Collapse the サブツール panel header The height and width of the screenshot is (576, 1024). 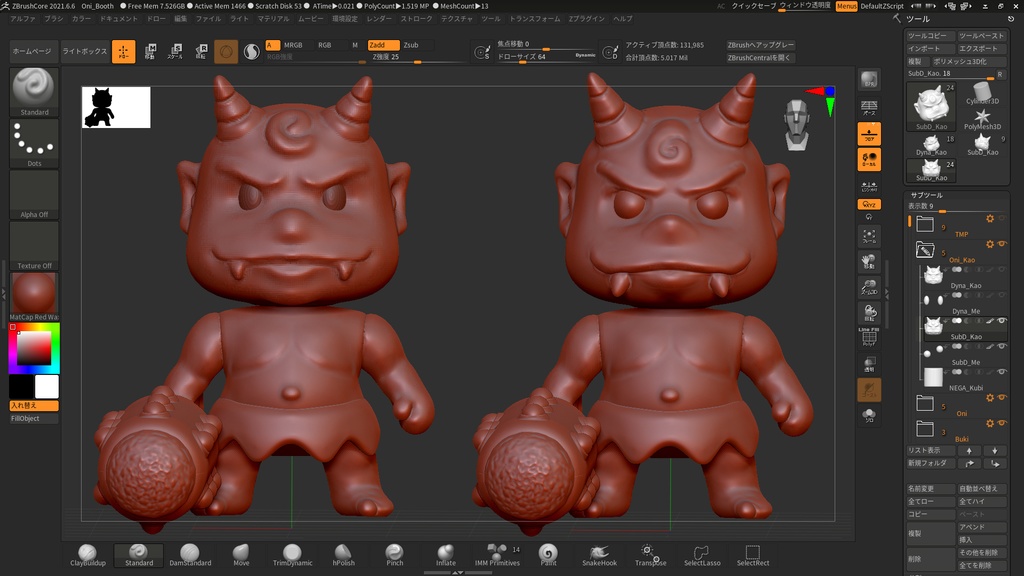(926, 195)
